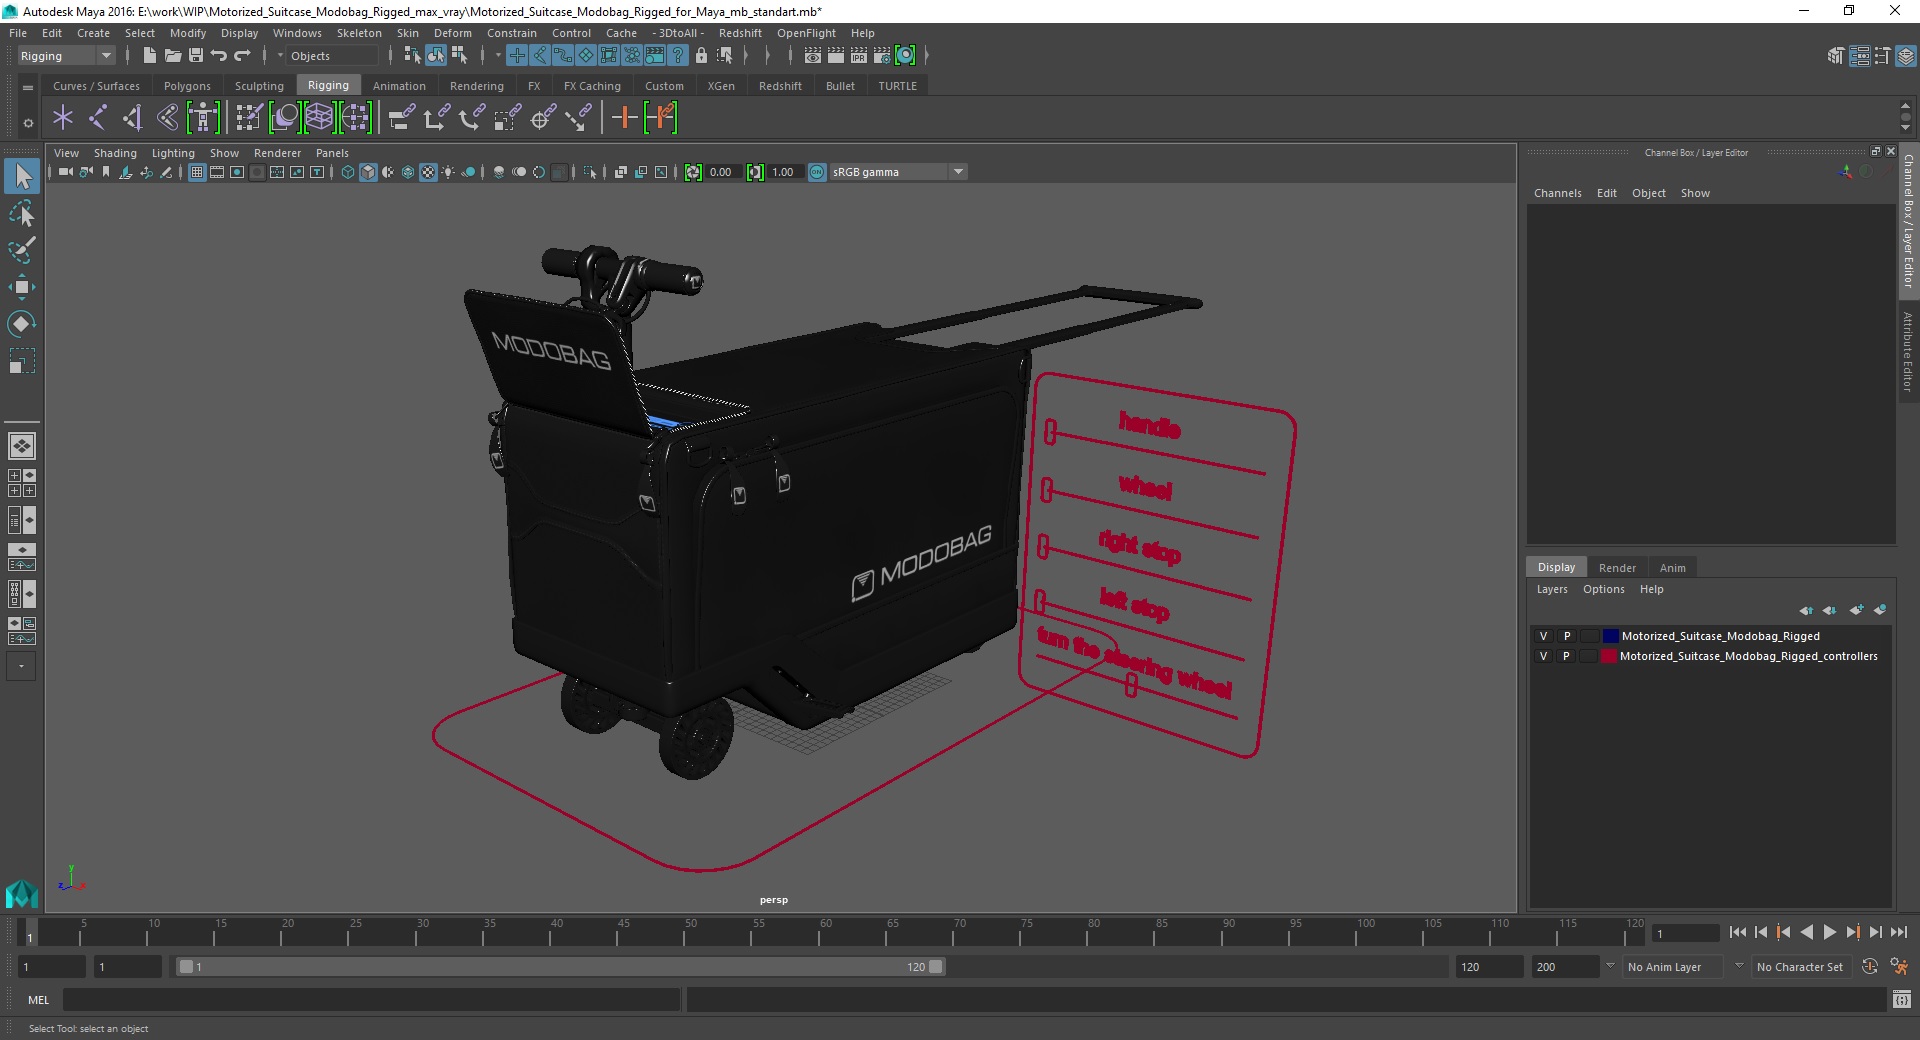Click the move layer up arrow icon
Screen dimensions: 1920x1040
(1806, 610)
